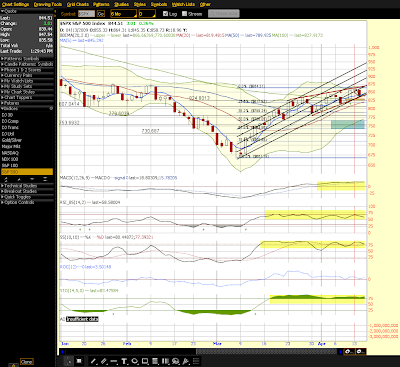Pick the rectangle drawing tool
This screenshot has width=400, height=367.
[x=145, y=361]
